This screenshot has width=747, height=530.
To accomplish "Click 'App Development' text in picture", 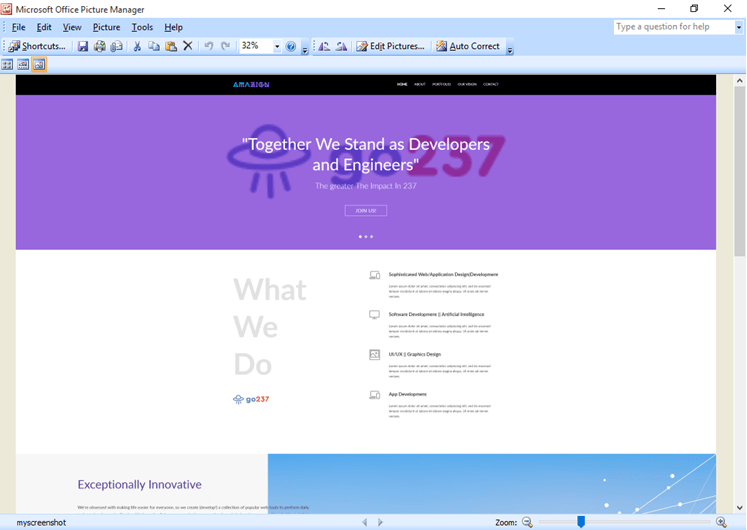I will tap(407, 394).
